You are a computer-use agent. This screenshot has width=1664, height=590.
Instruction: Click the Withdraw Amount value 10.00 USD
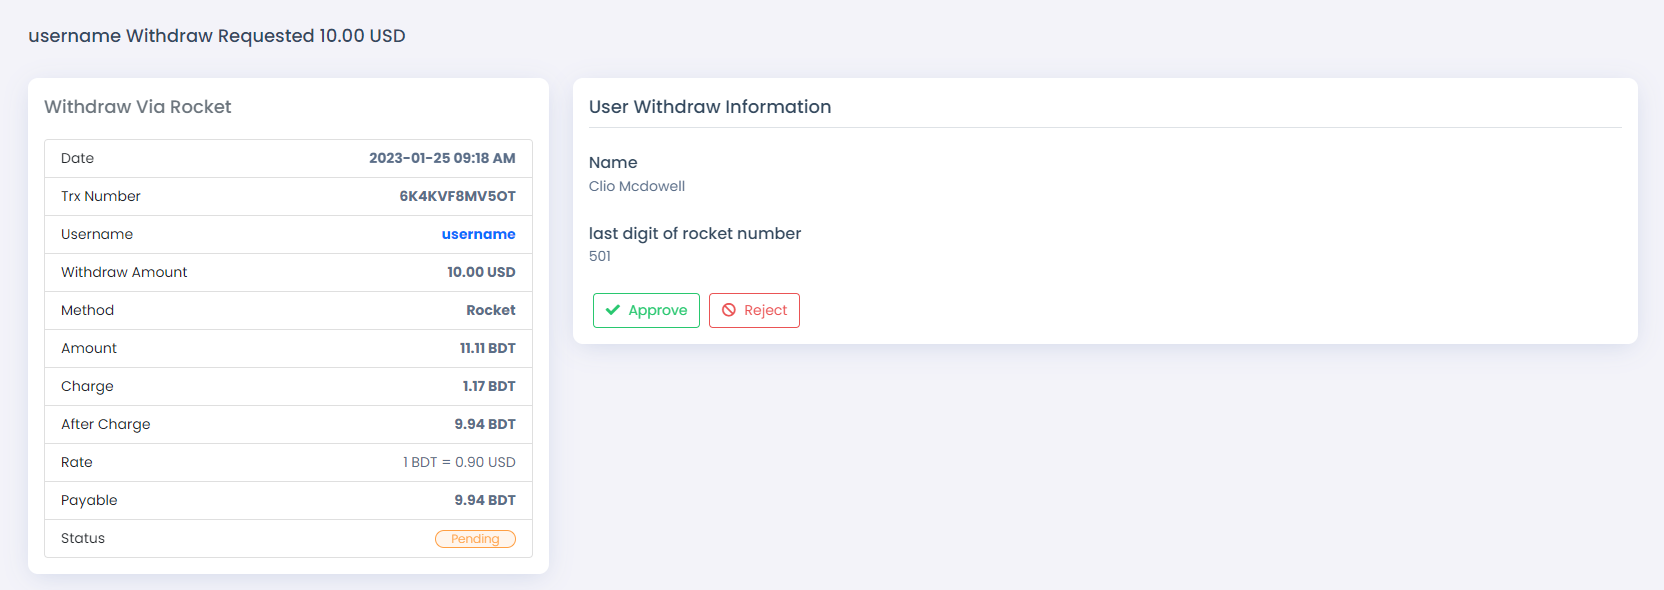[481, 272]
